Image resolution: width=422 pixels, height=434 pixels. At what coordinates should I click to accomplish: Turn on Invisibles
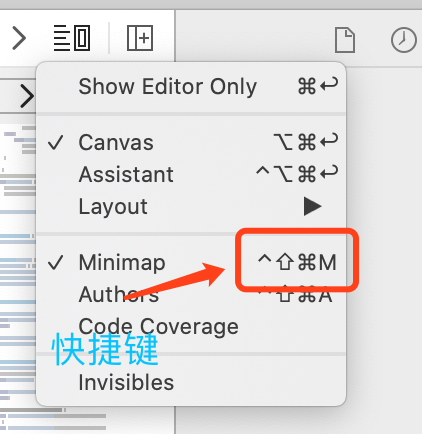click(x=191, y=382)
